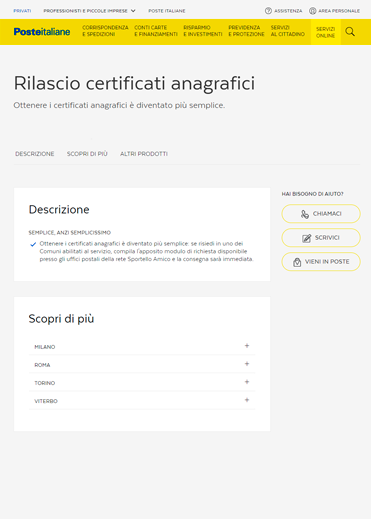Open Conti Carte e Finanziamenti menu
Screen dimensions: 371x519
pos(156,31)
